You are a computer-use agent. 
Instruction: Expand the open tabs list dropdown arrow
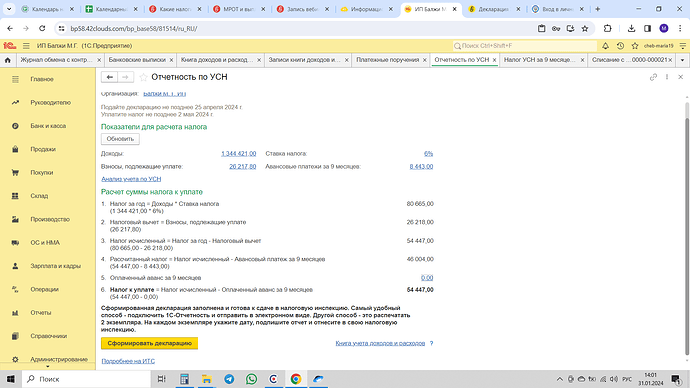[682, 60]
